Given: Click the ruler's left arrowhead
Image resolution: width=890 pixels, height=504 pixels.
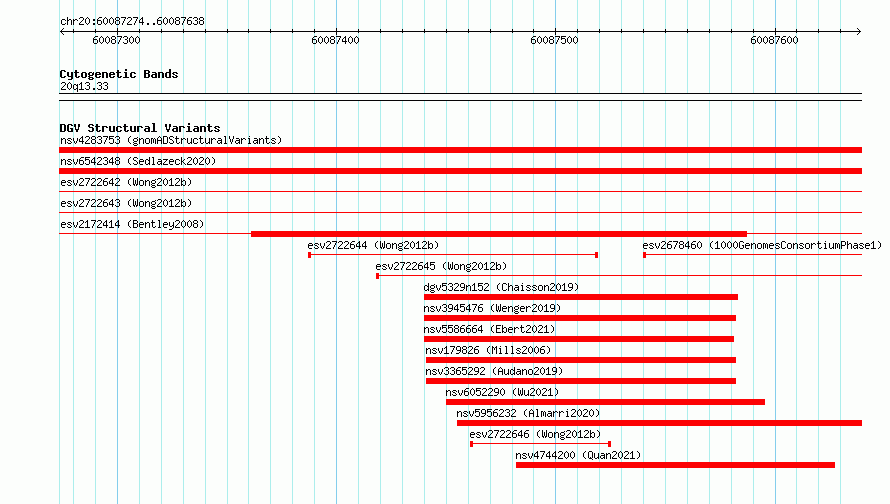Looking at the screenshot, I should pyautogui.click(x=62, y=32).
